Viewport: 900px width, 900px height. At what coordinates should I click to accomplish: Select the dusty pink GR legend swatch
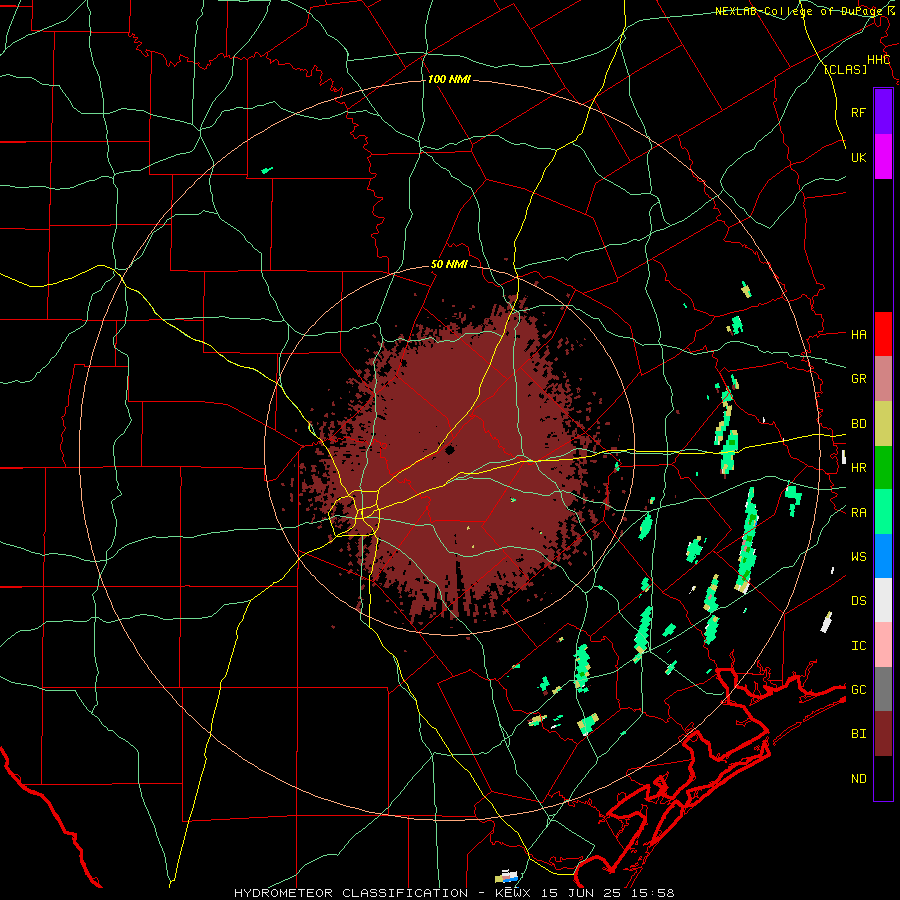pyautogui.click(x=883, y=379)
